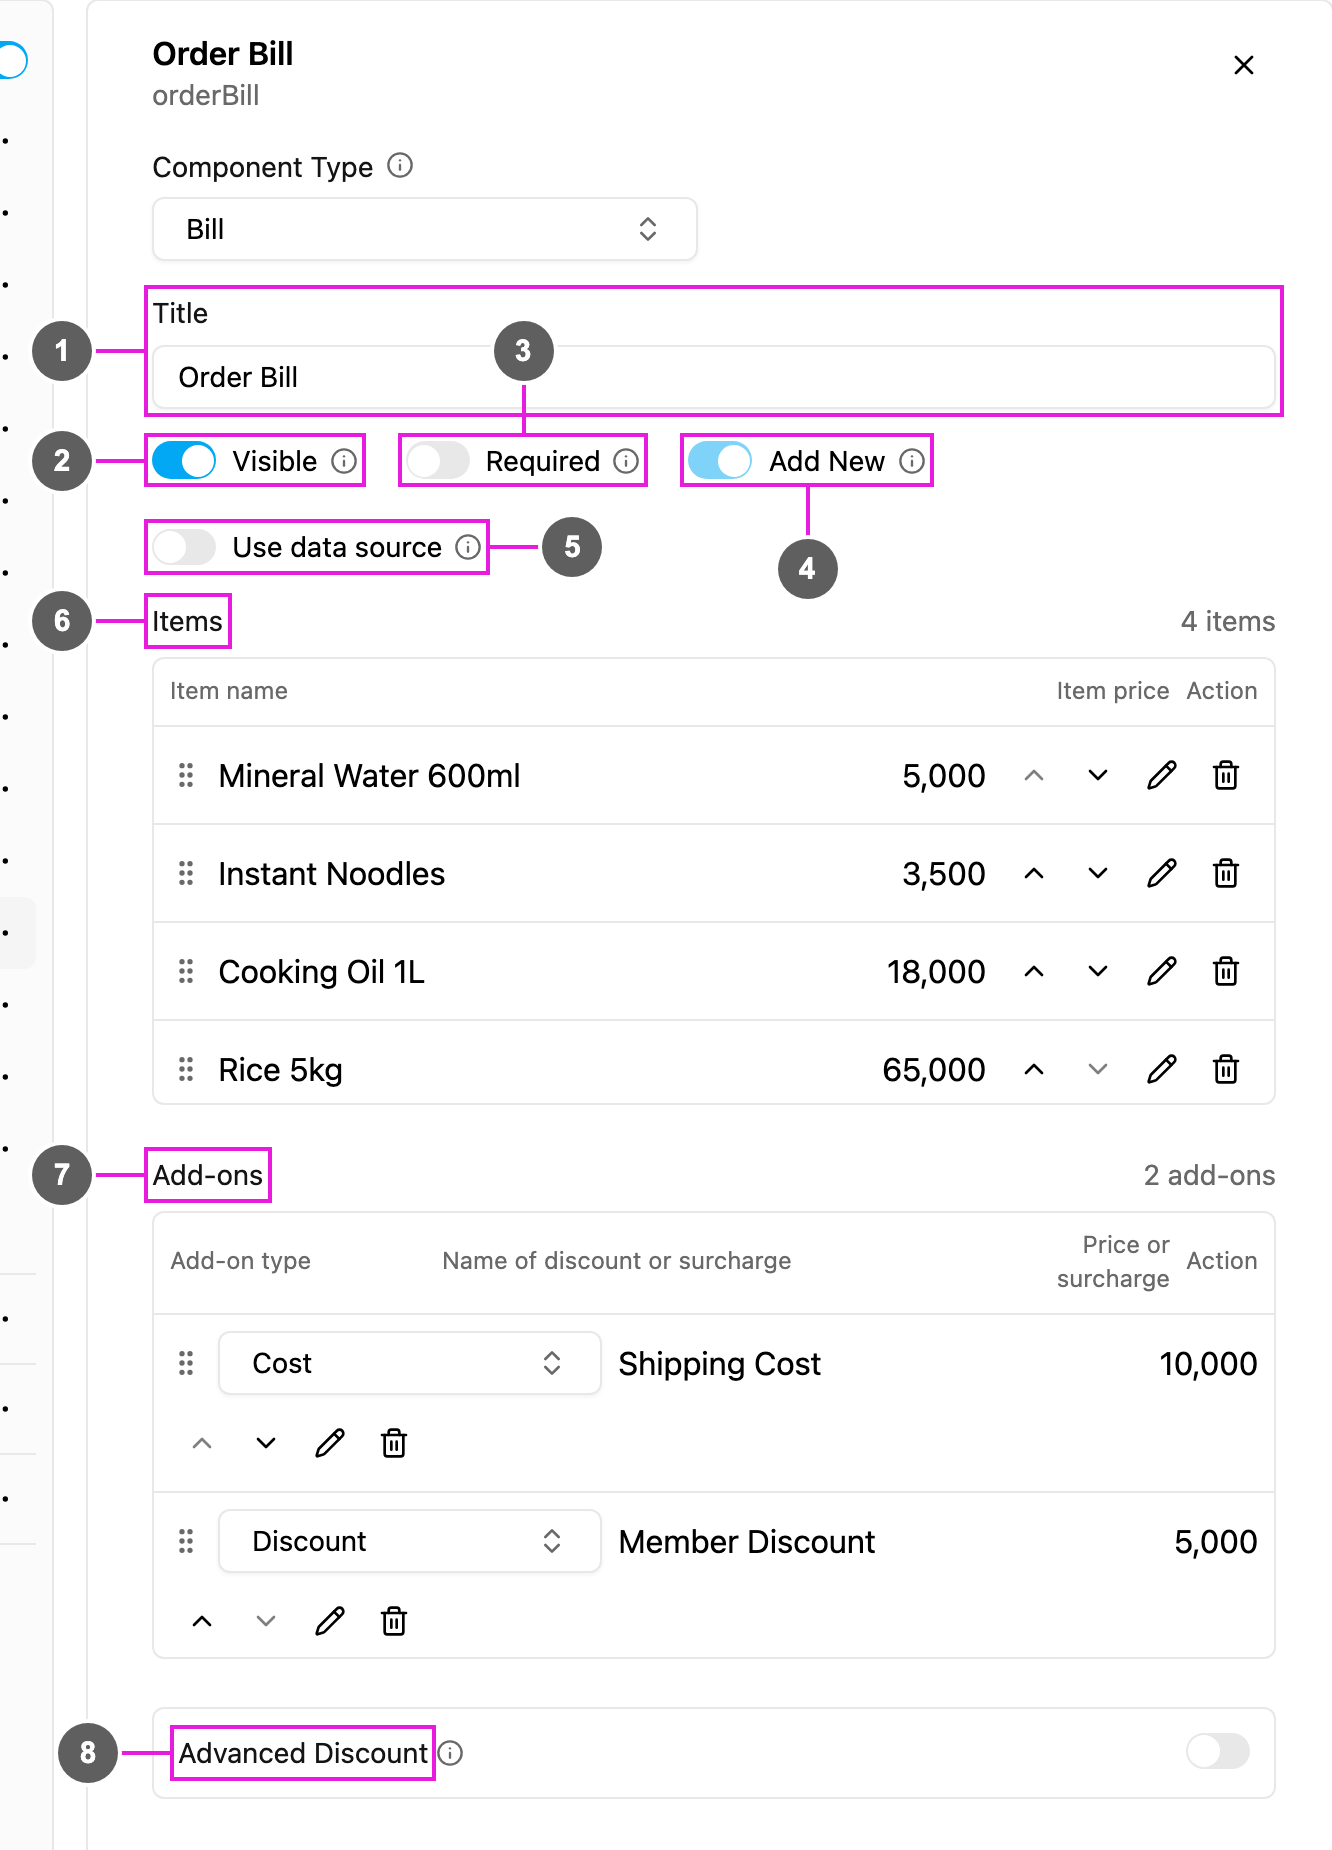Move Cooking Oil 1L up
The image size is (1332, 1850).
[1034, 971]
